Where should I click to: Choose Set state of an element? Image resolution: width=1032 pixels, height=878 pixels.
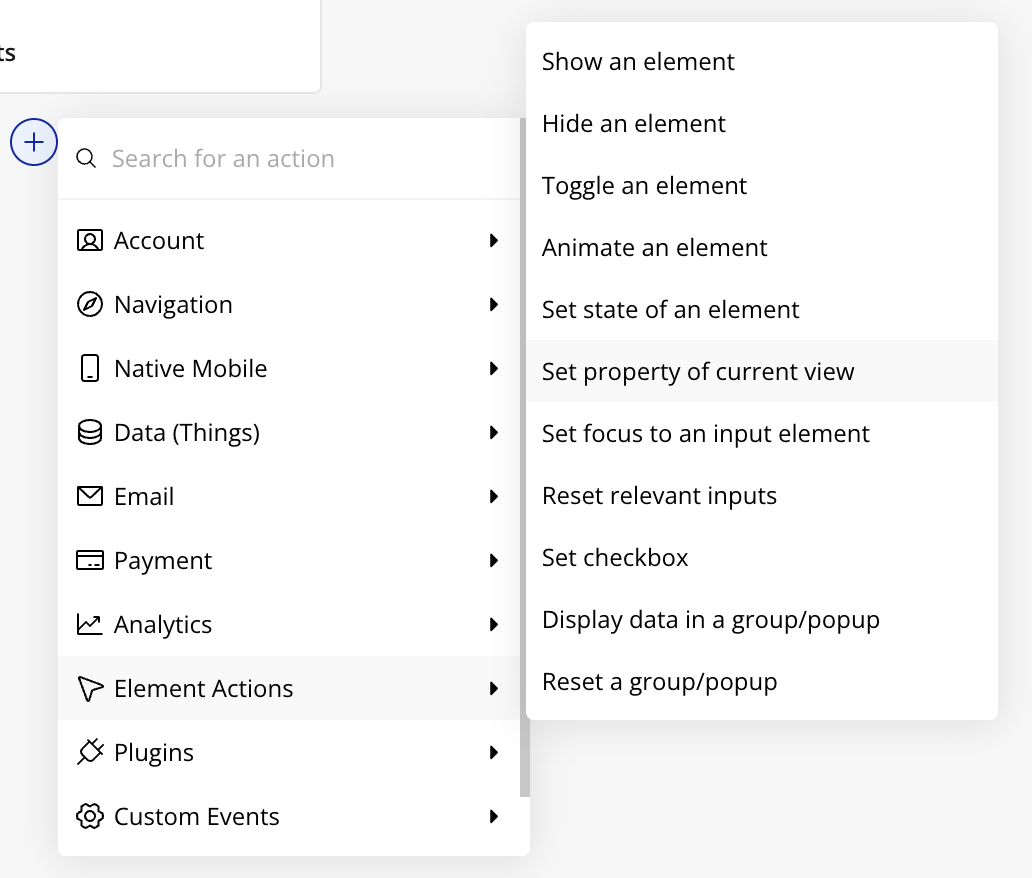click(762, 309)
